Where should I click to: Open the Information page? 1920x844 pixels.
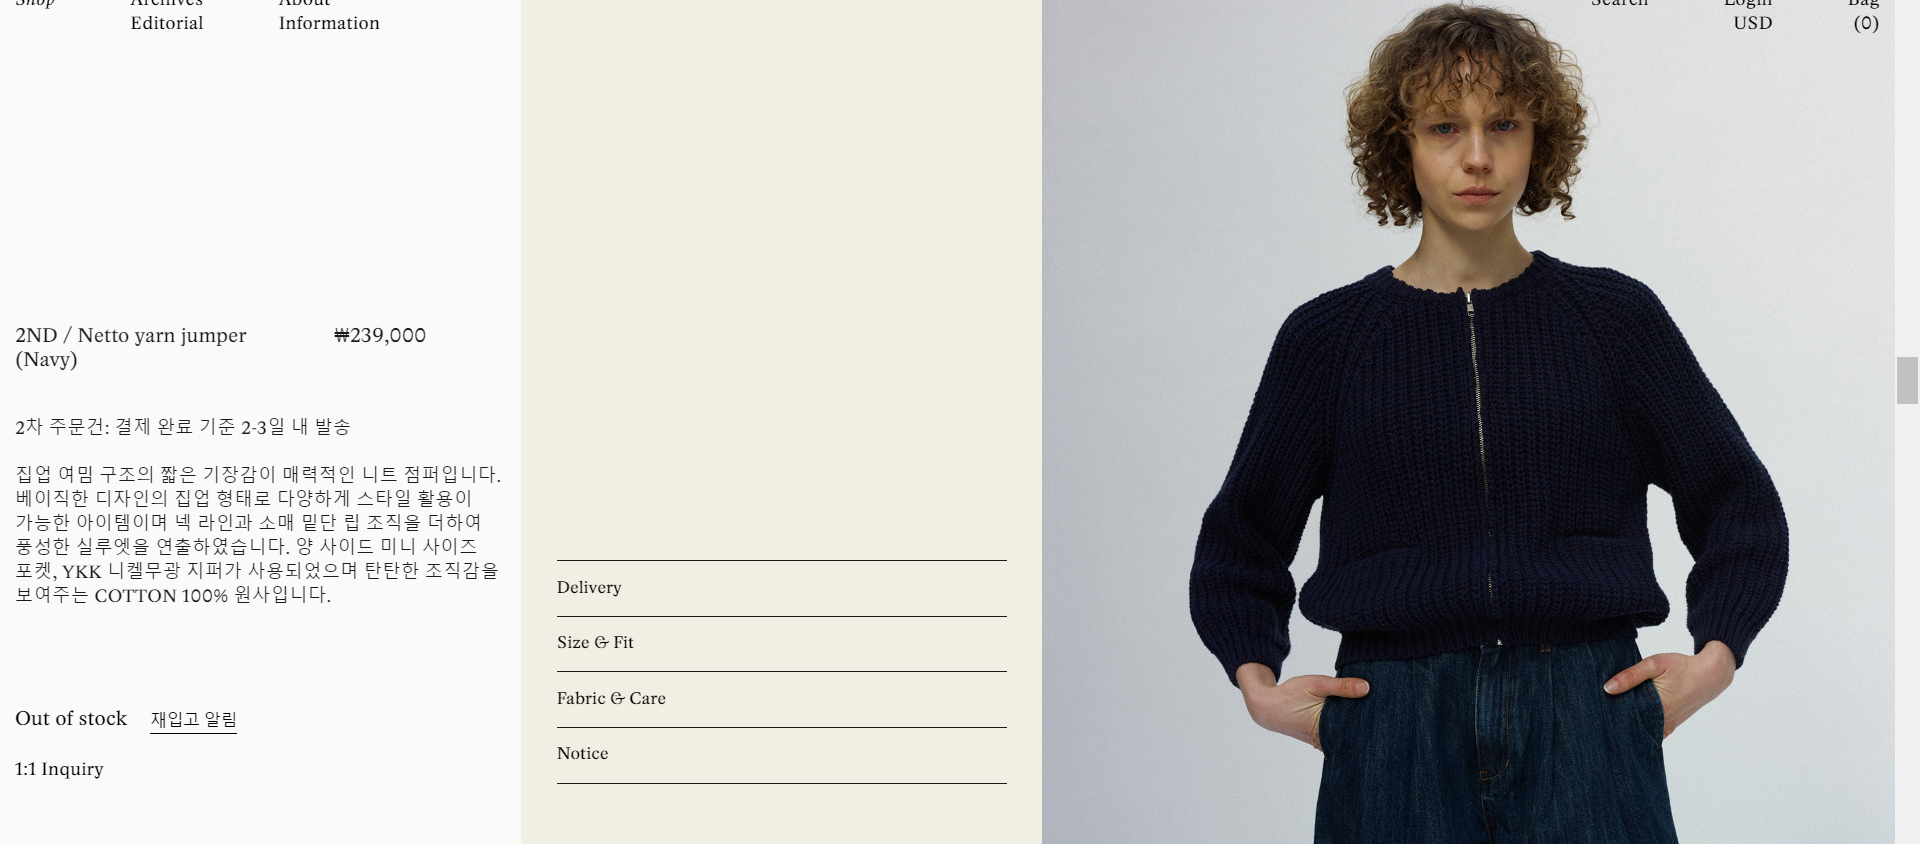[329, 23]
